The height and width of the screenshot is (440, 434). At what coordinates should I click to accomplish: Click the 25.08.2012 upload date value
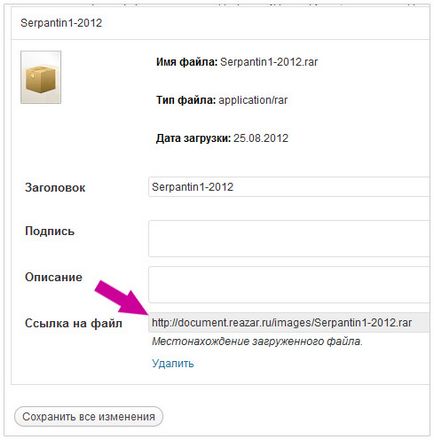pos(261,138)
